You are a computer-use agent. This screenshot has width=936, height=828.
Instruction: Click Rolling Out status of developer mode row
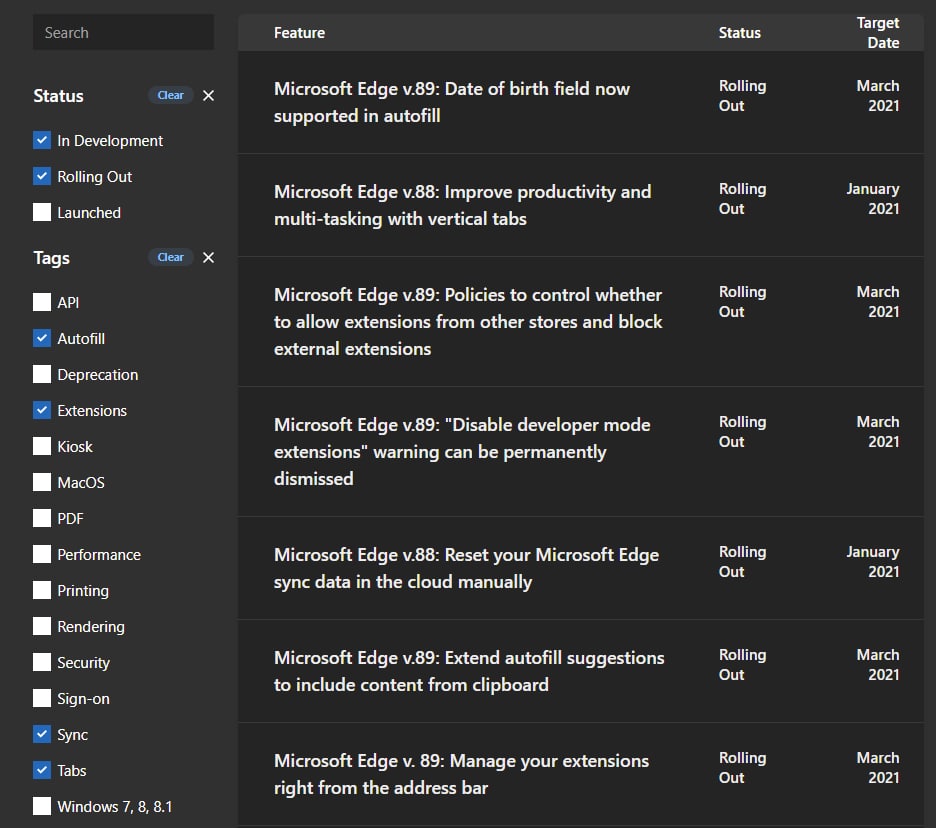(x=743, y=432)
